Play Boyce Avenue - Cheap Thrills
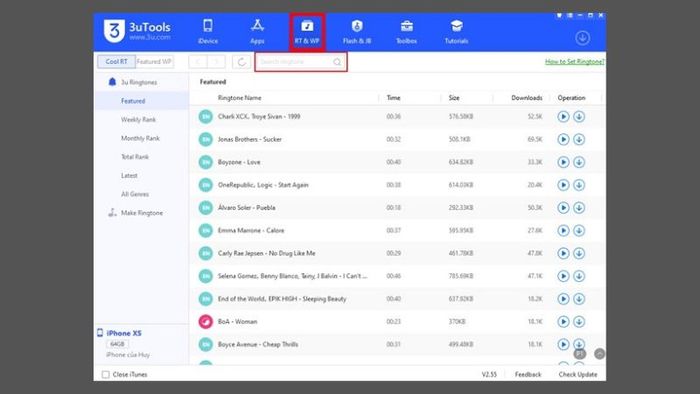Viewport: 700px width, 394px height. click(563, 344)
